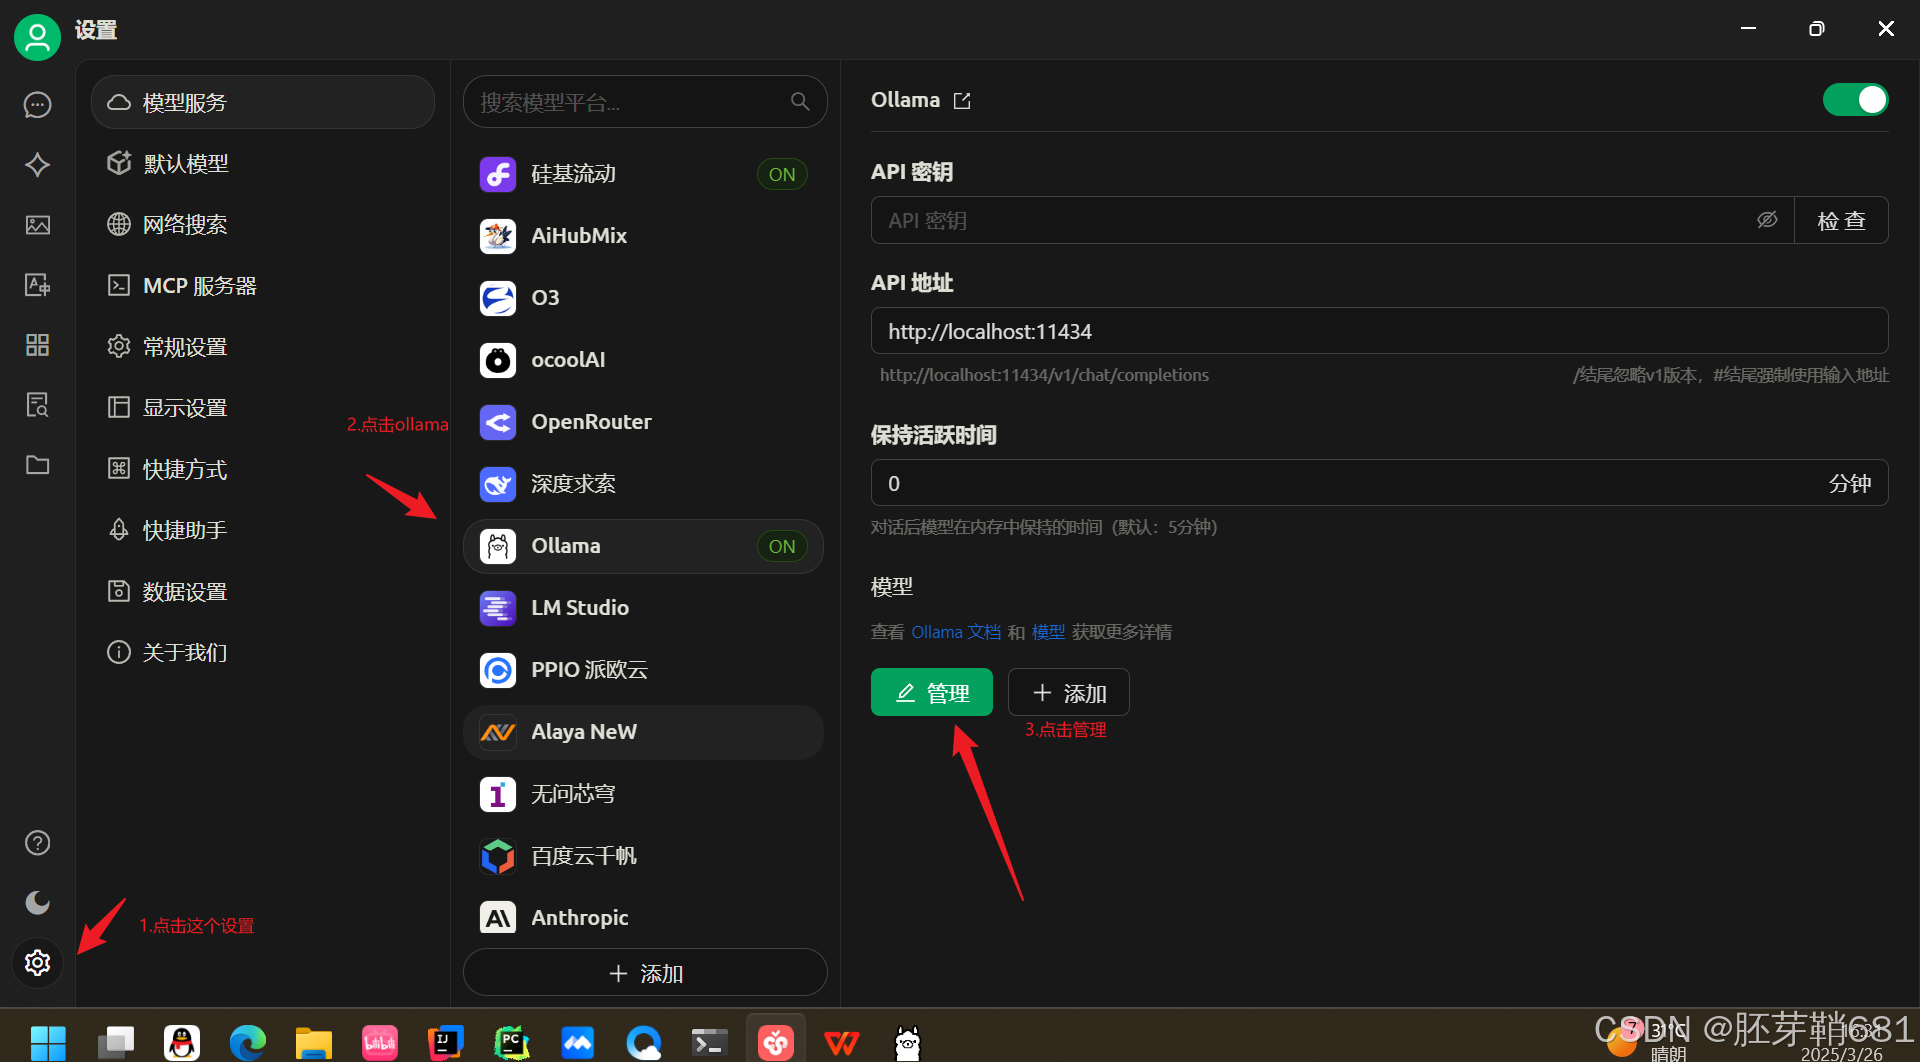Open Windows Start button
Screen dimensions: 1920x1062
coord(48,1042)
